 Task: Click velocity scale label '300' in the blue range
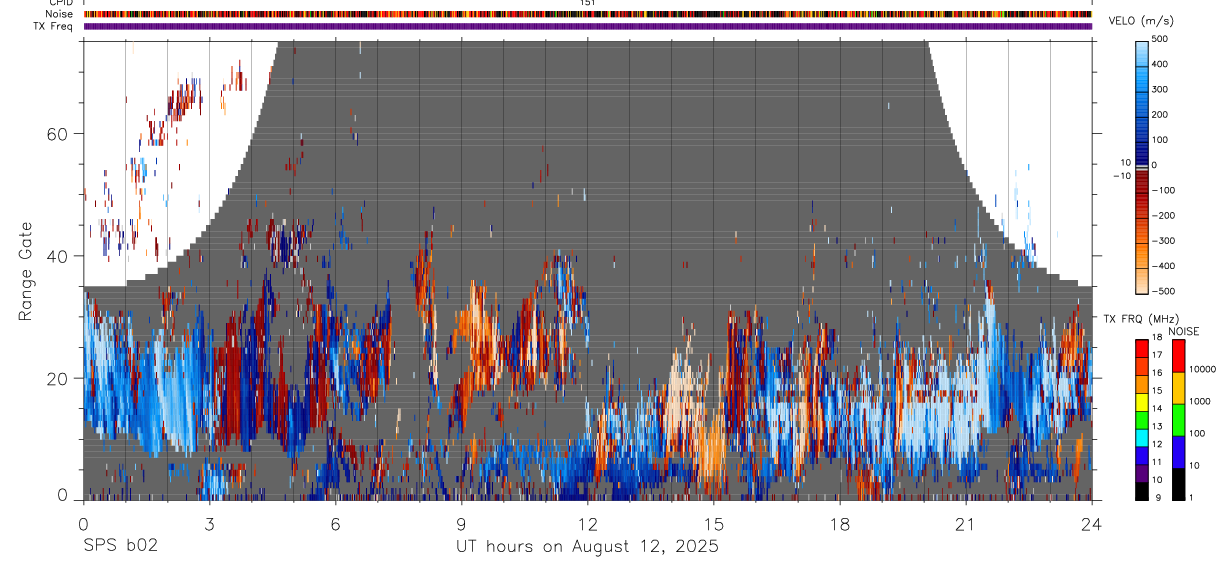[x=1161, y=89]
